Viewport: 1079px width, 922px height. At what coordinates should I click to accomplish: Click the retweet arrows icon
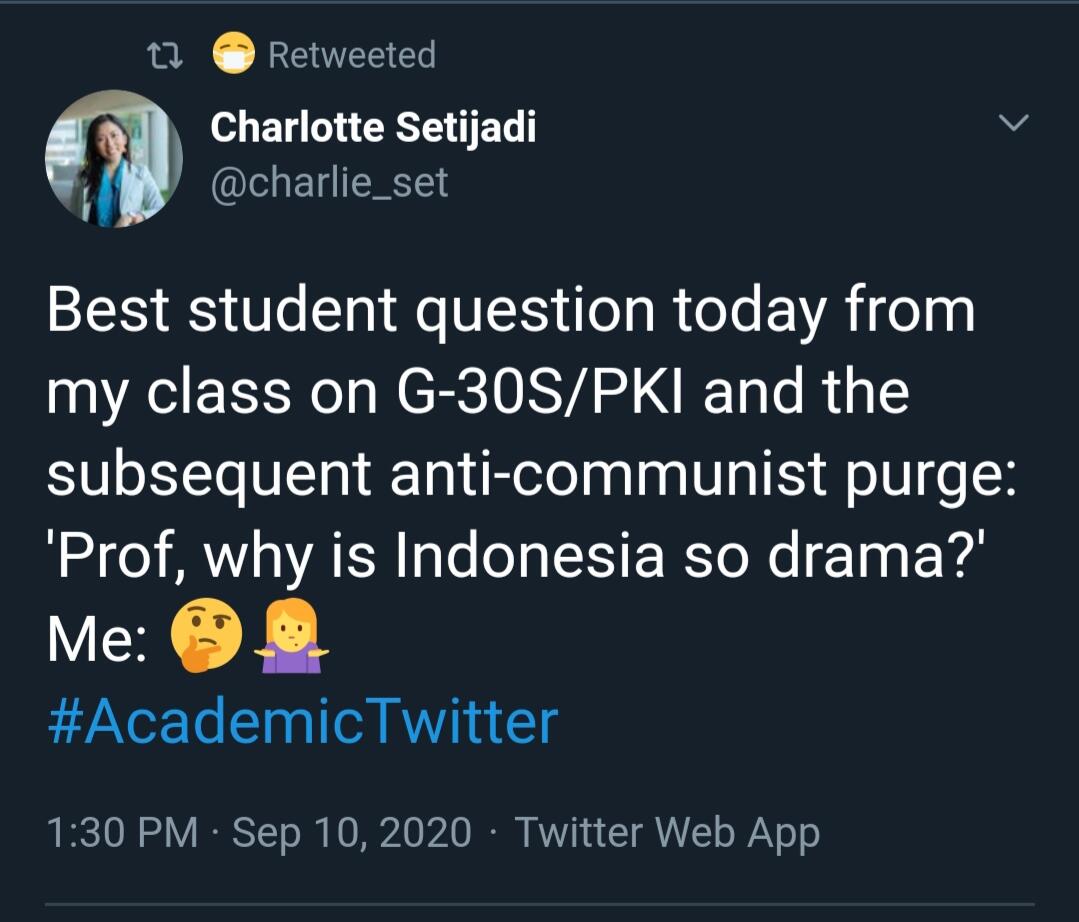pyautogui.click(x=165, y=55)
